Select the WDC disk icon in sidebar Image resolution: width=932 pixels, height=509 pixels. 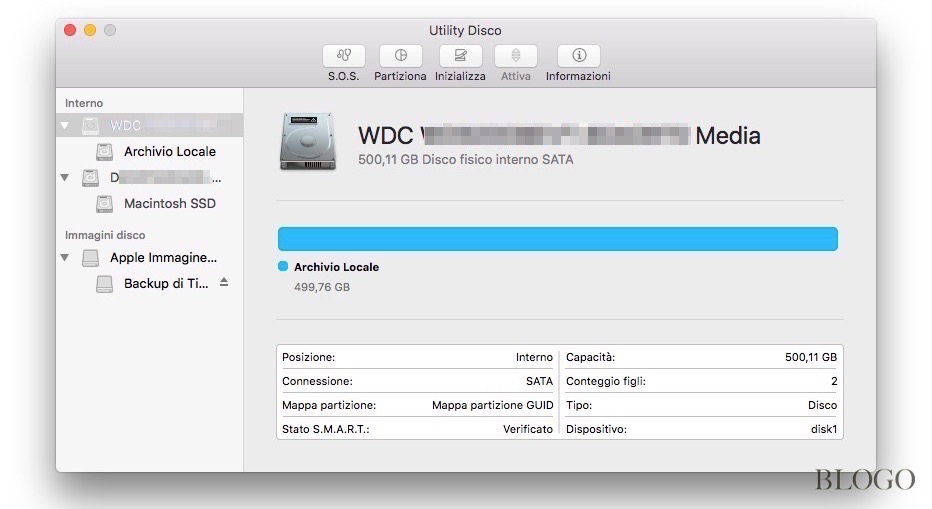tap(90, 125)
